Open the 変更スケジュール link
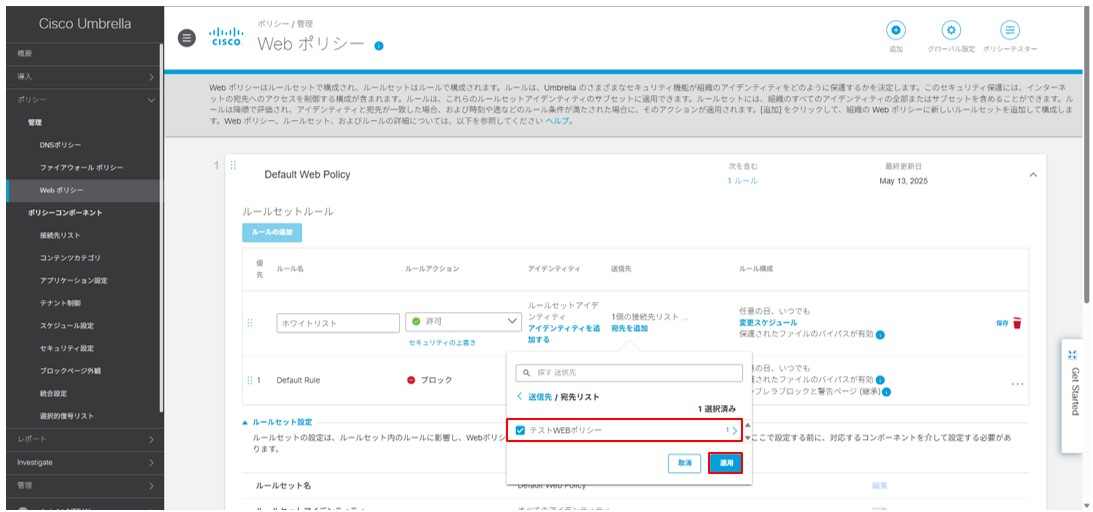This screenshot has height=512, width=1093. point(768,323)
